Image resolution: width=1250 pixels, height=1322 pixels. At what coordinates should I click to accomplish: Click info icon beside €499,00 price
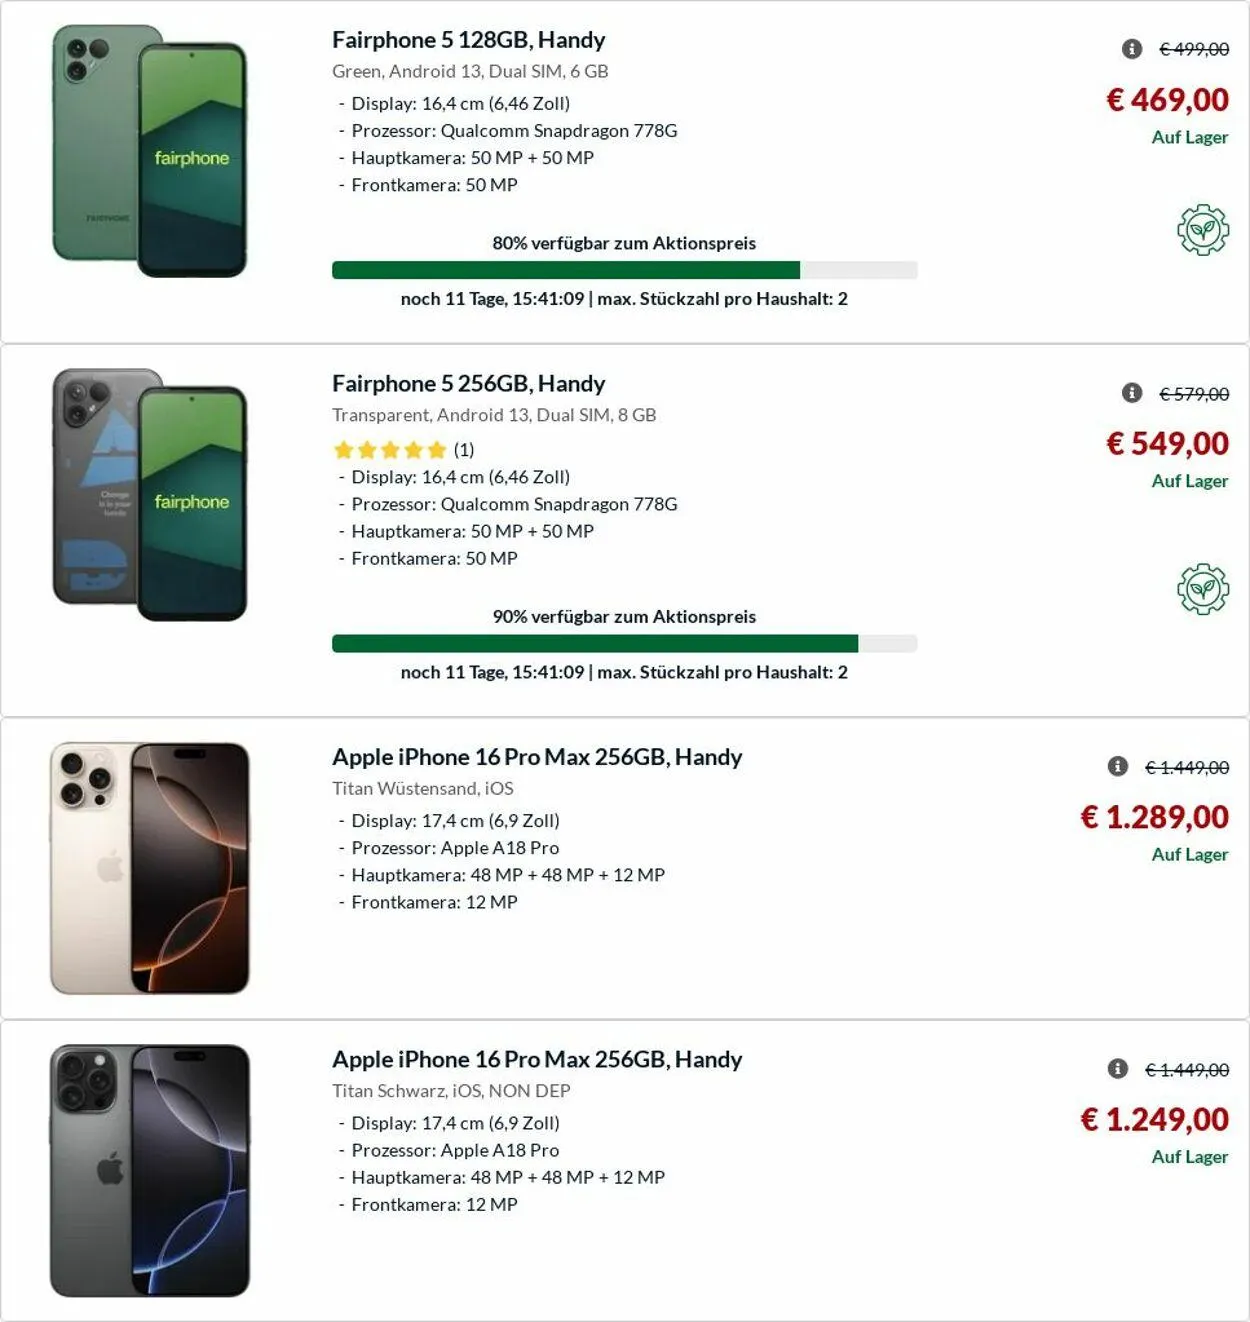click(x=1132, y=49)
